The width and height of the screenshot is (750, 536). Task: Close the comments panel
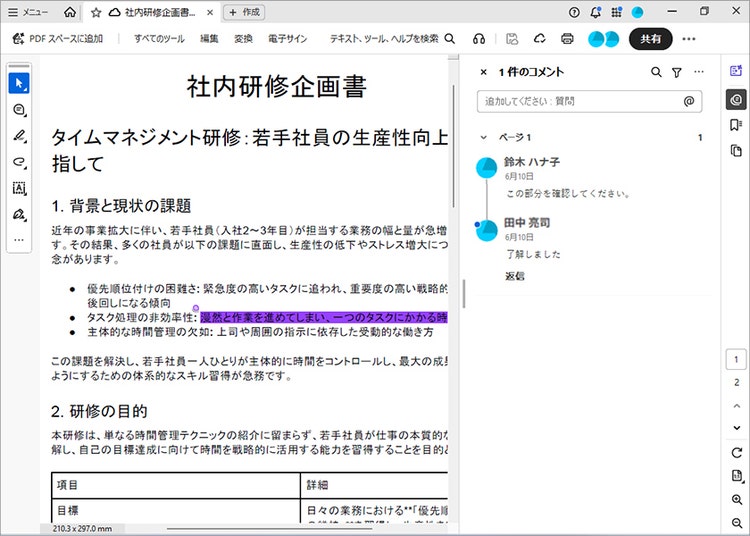click(x=484, y=72)
